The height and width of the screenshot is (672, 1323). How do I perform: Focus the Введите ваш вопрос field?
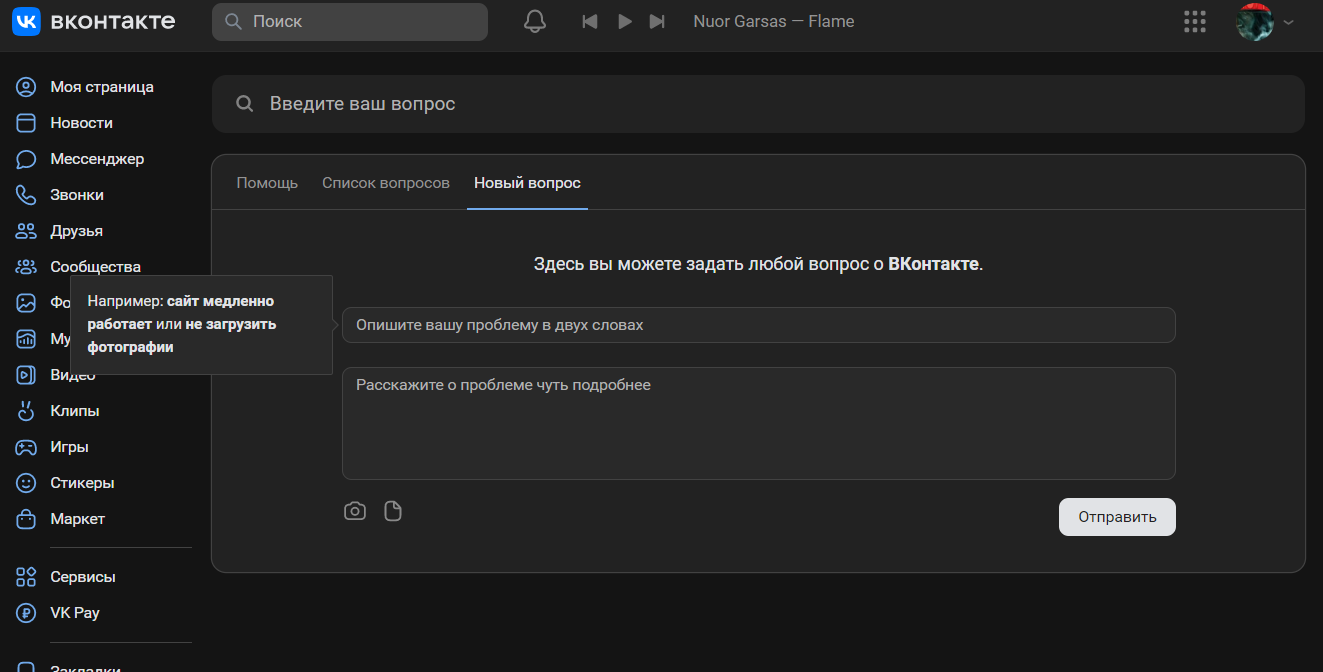[758, 104]
